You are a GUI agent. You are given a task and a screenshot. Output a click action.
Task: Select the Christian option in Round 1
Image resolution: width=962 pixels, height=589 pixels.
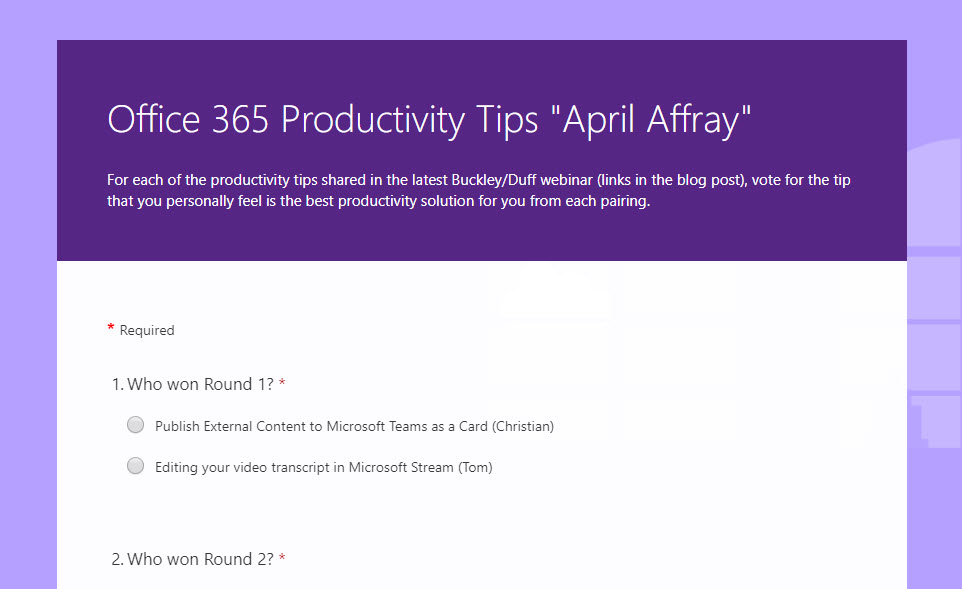click(x=135, y=424)
